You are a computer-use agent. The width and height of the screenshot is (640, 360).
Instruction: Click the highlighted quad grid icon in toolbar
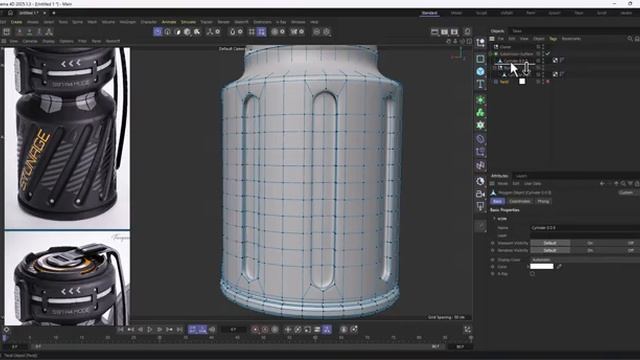click(x=261, y=32)
